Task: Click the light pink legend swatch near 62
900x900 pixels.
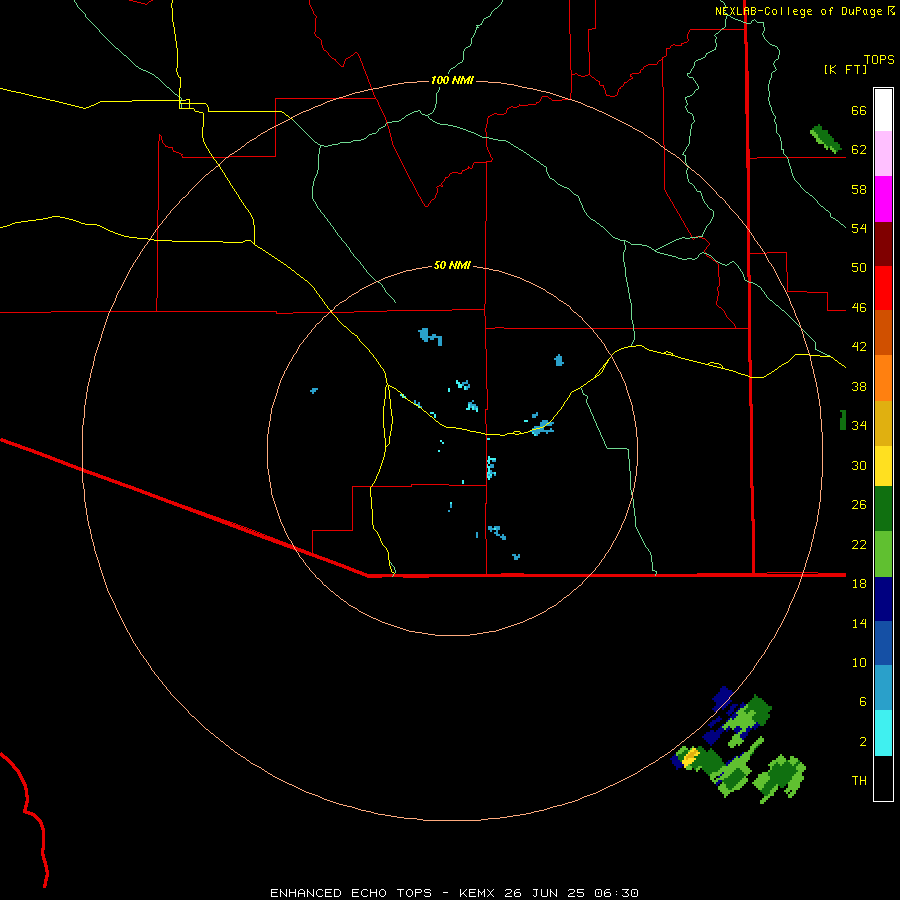Action: tap(883, 153)
